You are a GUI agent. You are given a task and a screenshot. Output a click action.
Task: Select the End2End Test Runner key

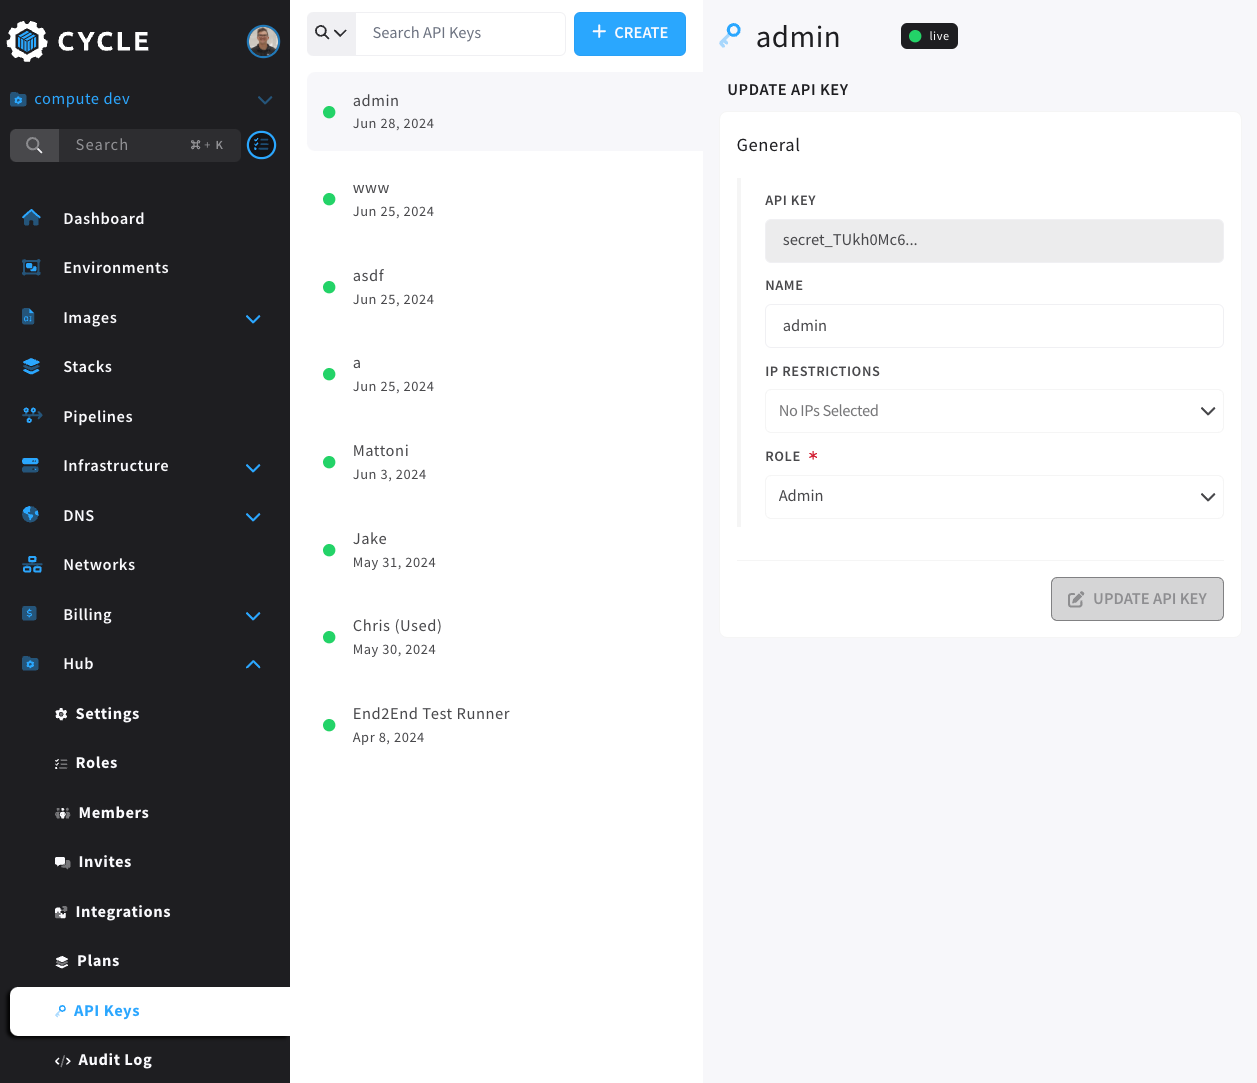coord(505,725)
